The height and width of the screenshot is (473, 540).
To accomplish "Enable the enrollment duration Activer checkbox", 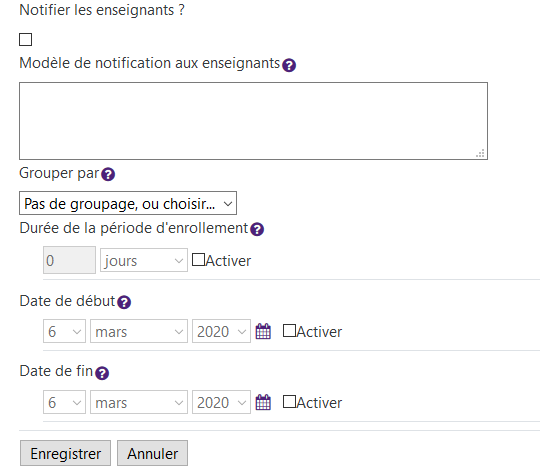I will click(x=198, y=260).
